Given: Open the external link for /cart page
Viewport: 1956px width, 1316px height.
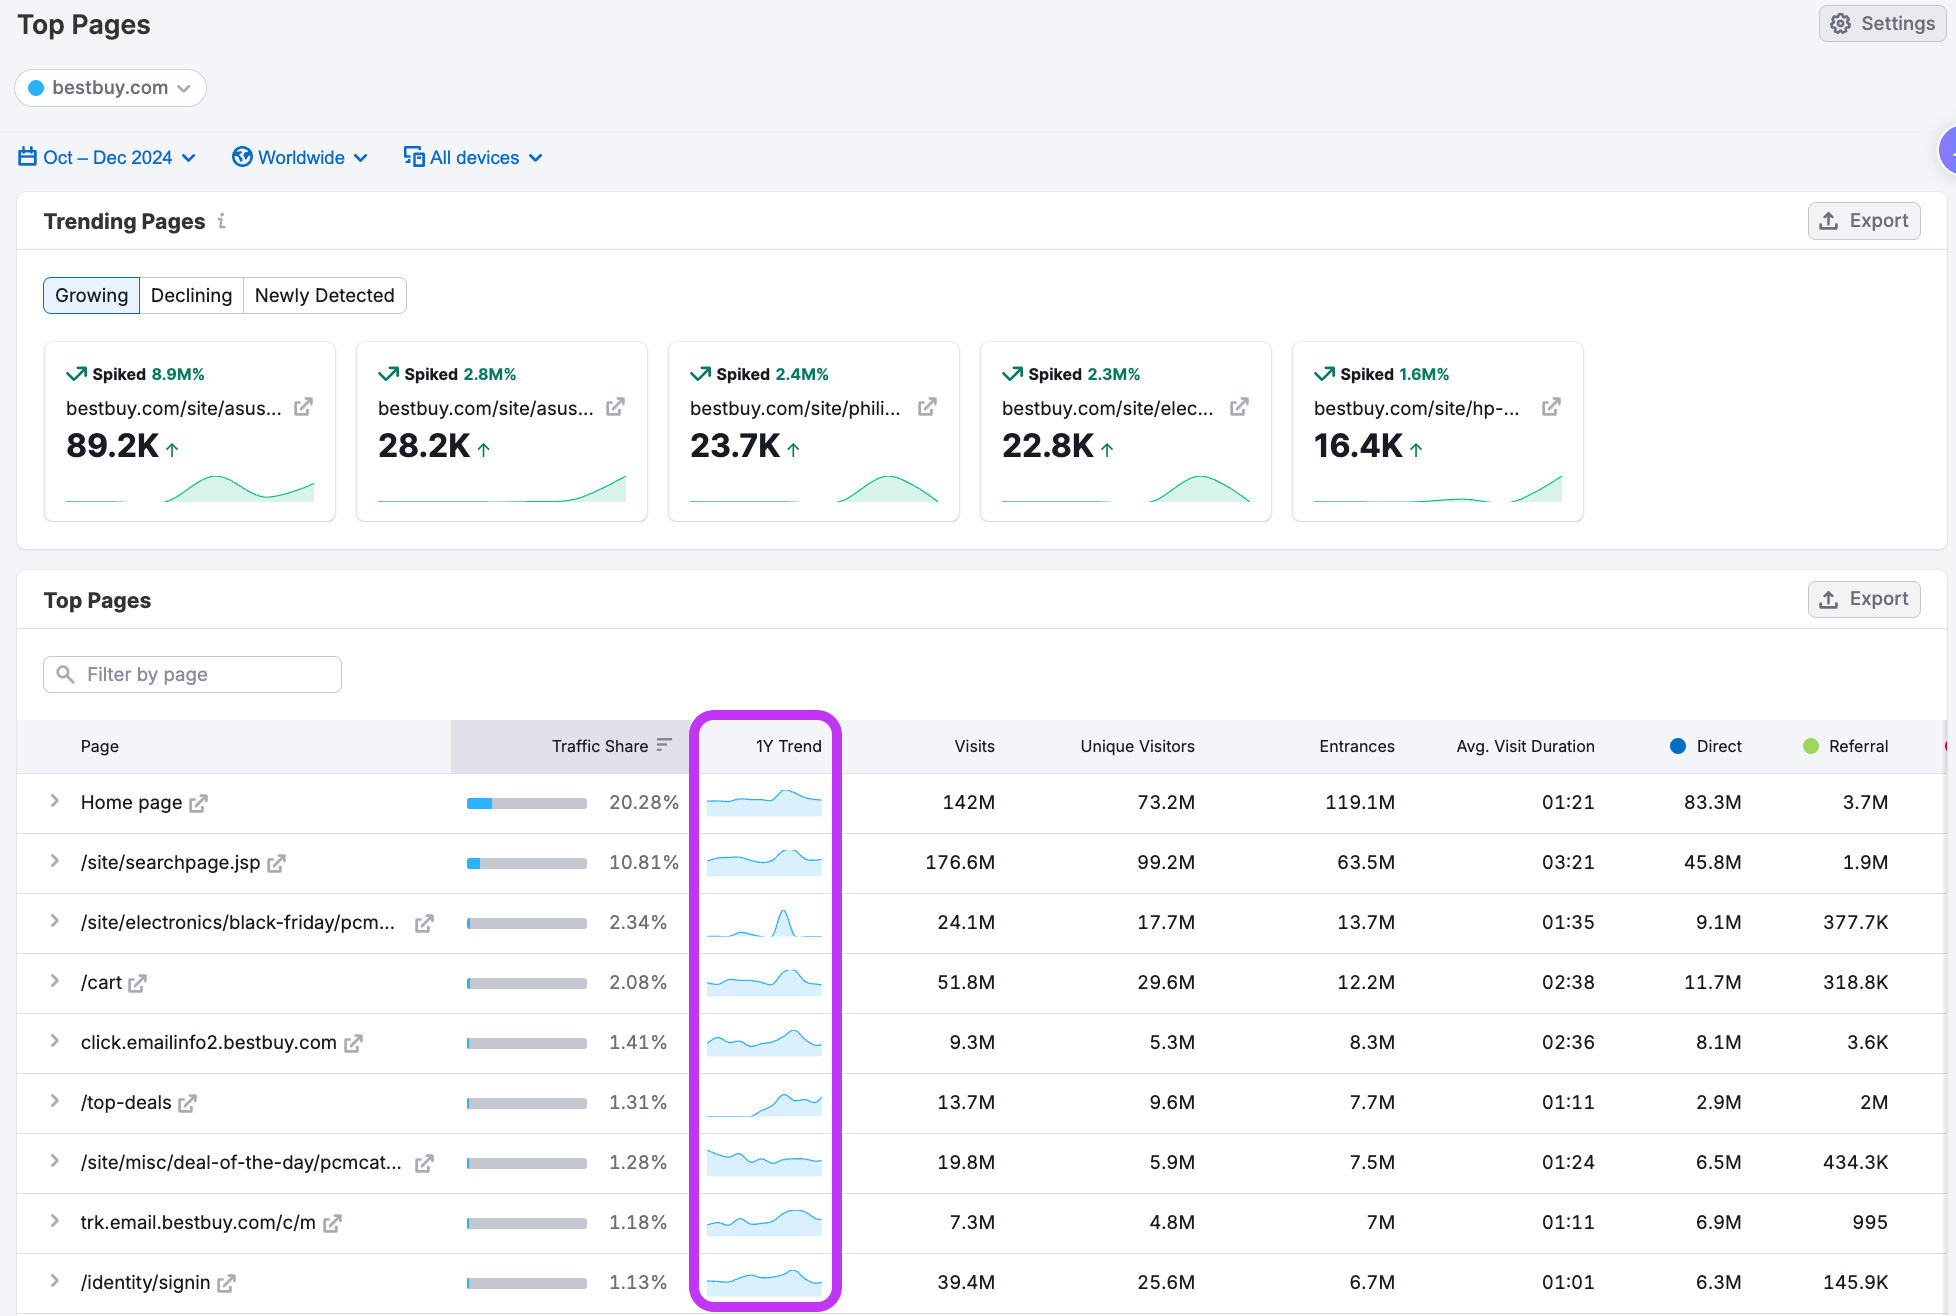Looking at the screenshot, I should [137, 983].
